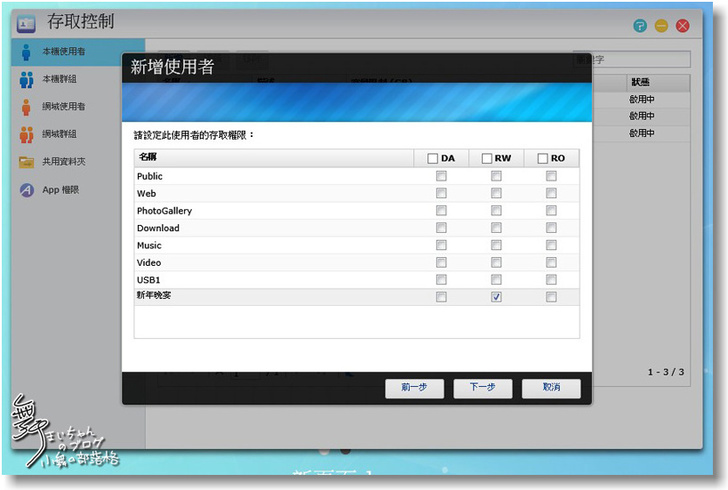The height and width of the screenshot is (490, 728).
Task: Check DA for the USB1 folder
Action: [441, 280]
